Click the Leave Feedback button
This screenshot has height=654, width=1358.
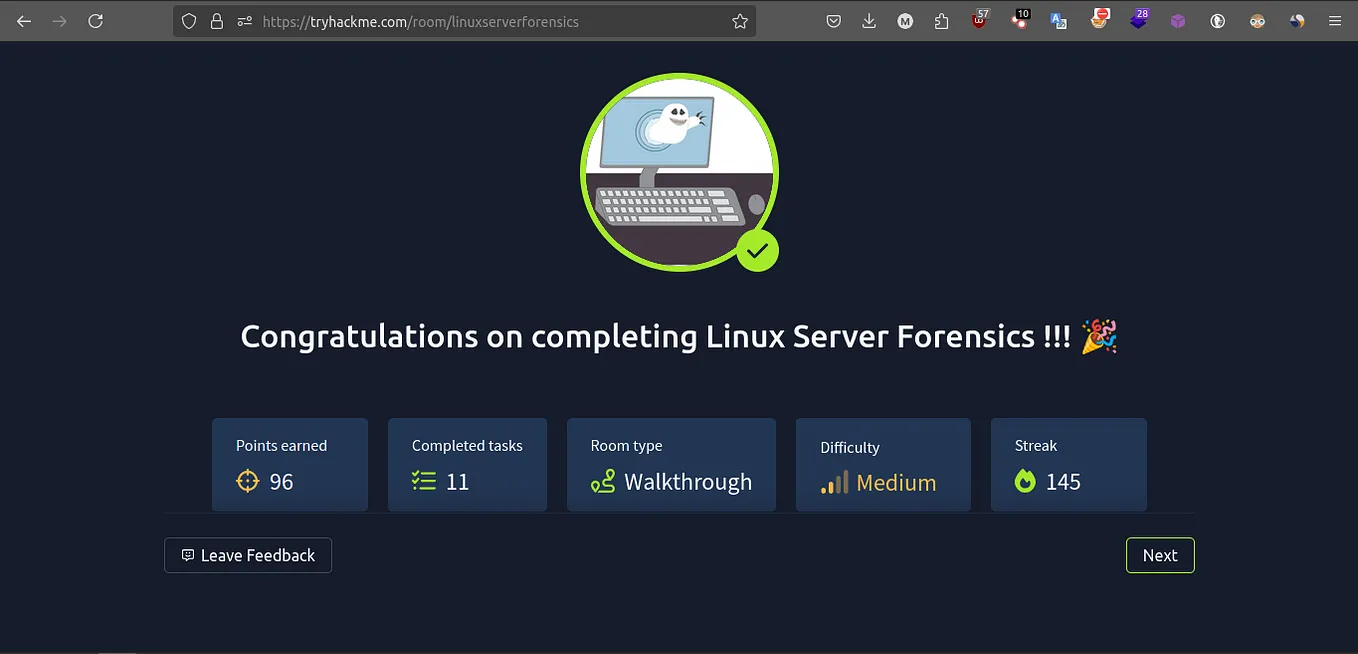(247, 555)
